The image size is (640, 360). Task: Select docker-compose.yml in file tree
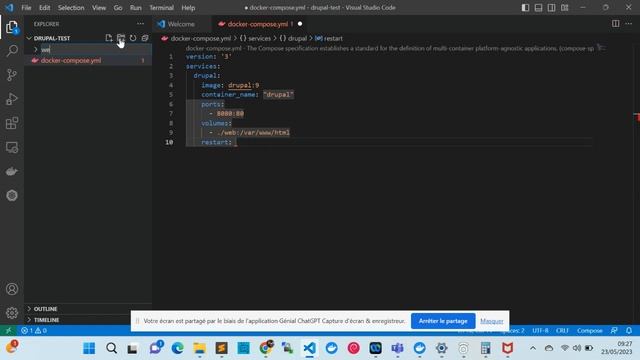click(x=88, y=60)
